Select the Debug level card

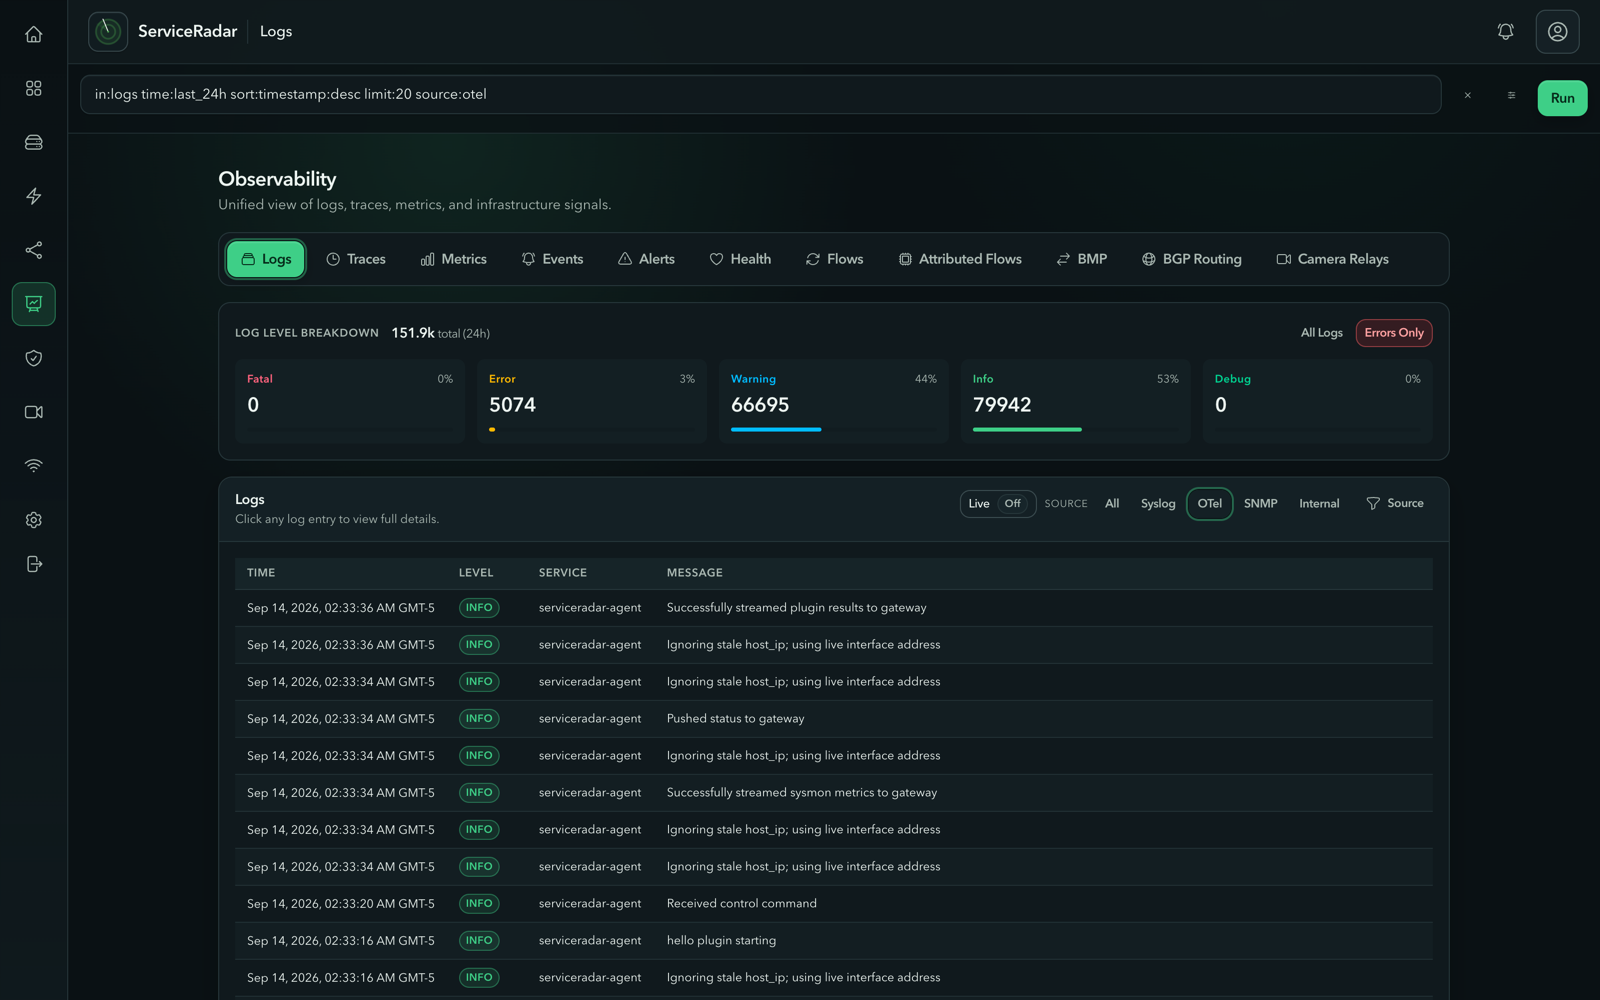(1318, 401)
